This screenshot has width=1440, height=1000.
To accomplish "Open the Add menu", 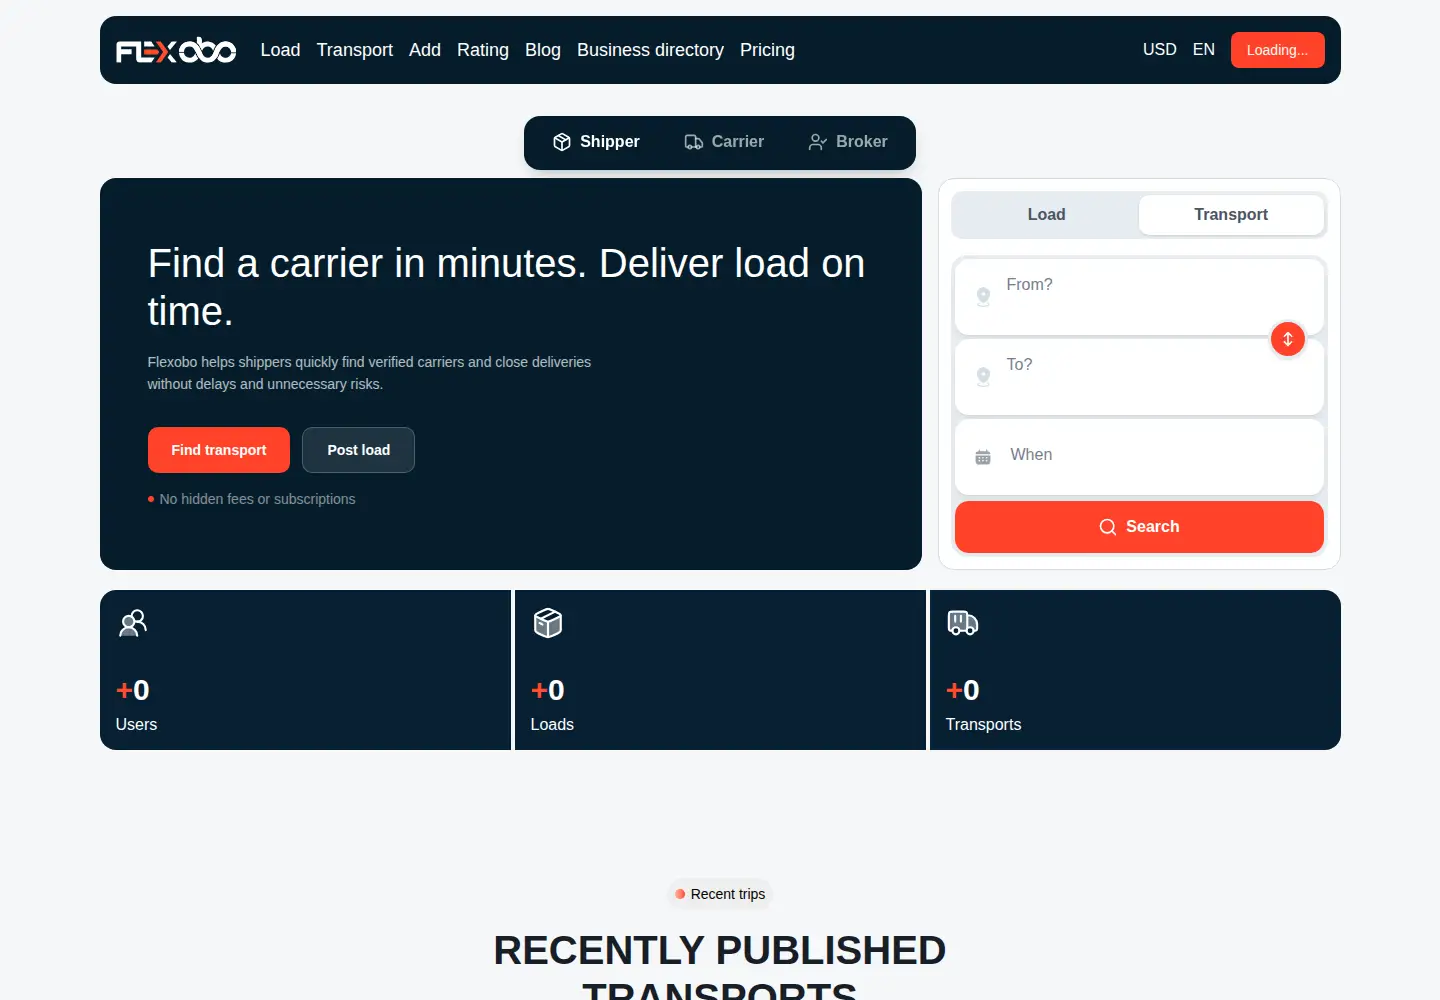I will coord(425,50).
